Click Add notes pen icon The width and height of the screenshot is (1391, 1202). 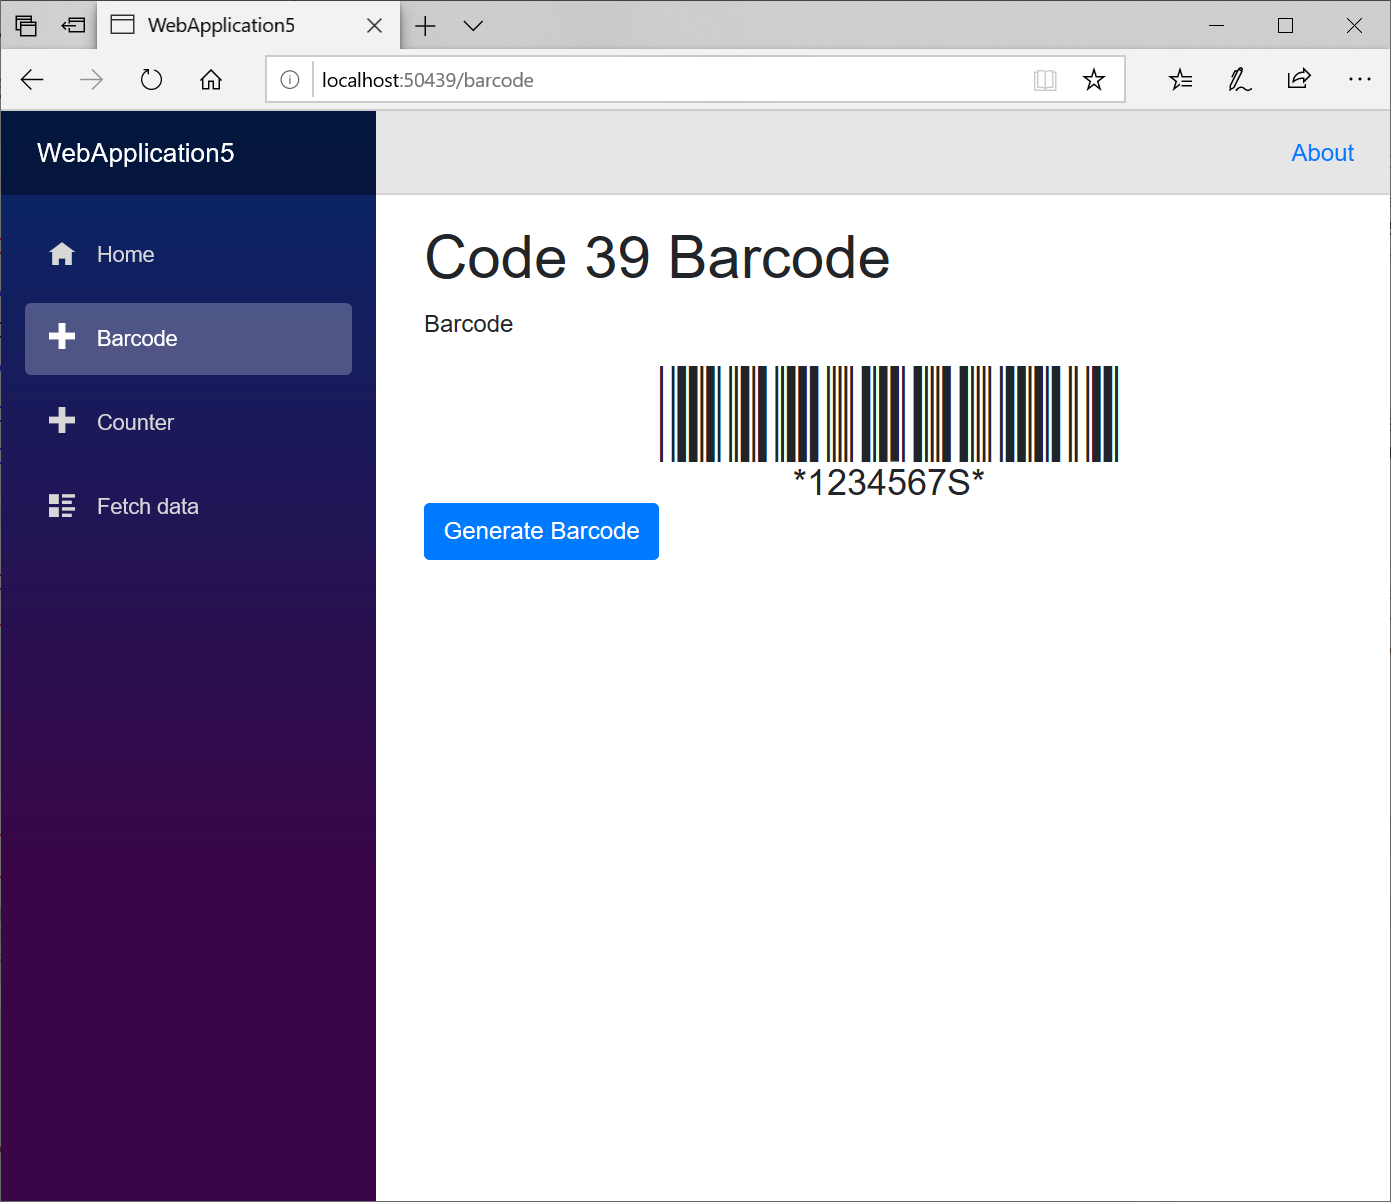click(x=1240, y=80)
